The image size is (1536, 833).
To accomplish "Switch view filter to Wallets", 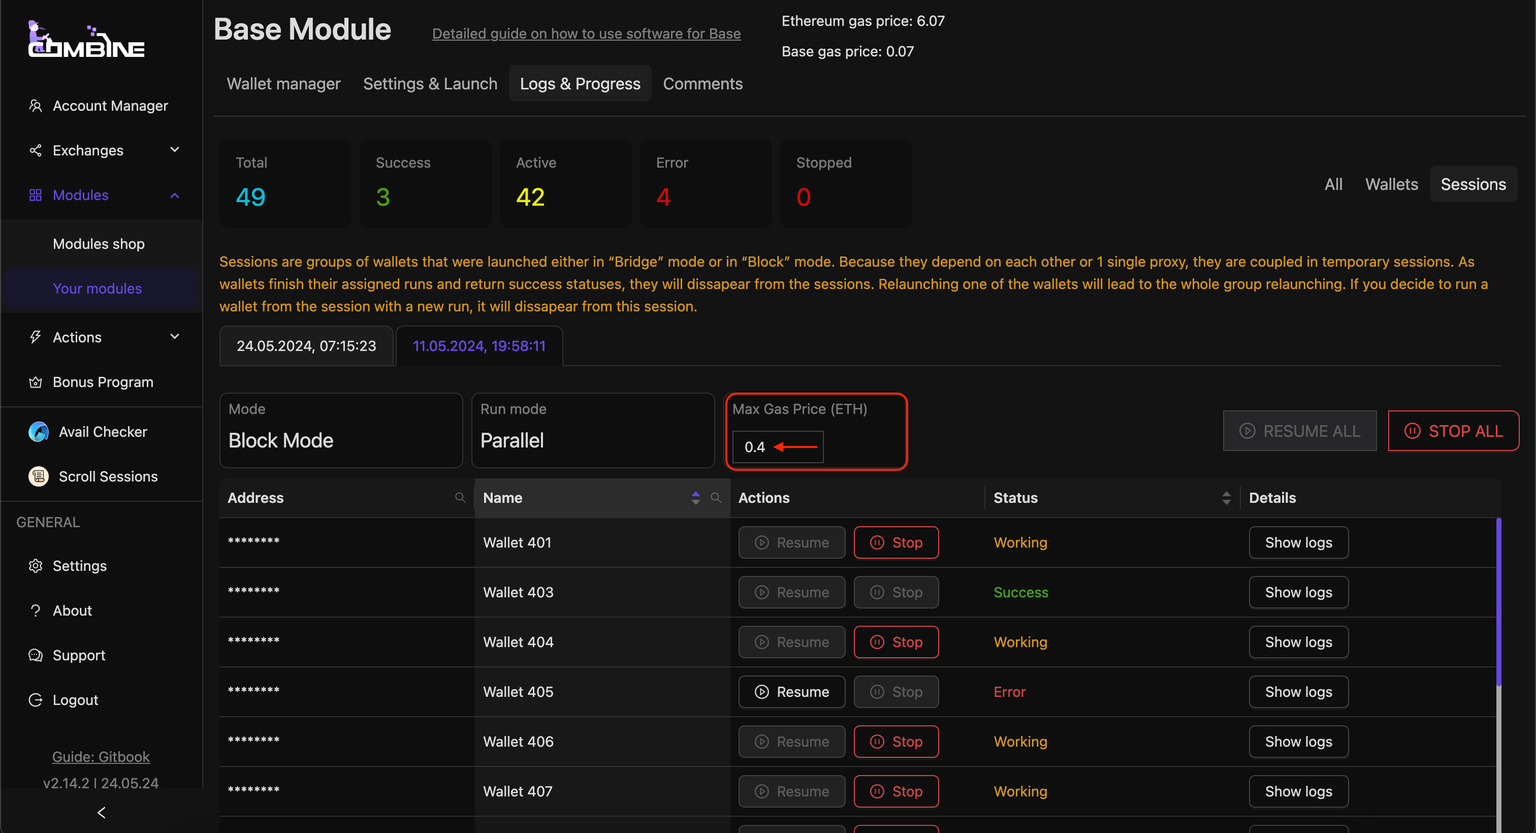I will (x=1391, y=185).
